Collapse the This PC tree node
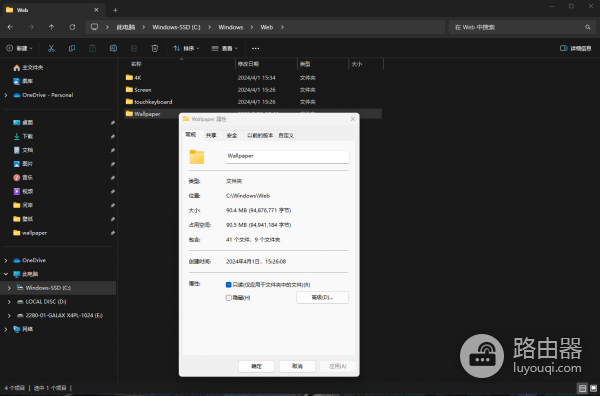 6,274
